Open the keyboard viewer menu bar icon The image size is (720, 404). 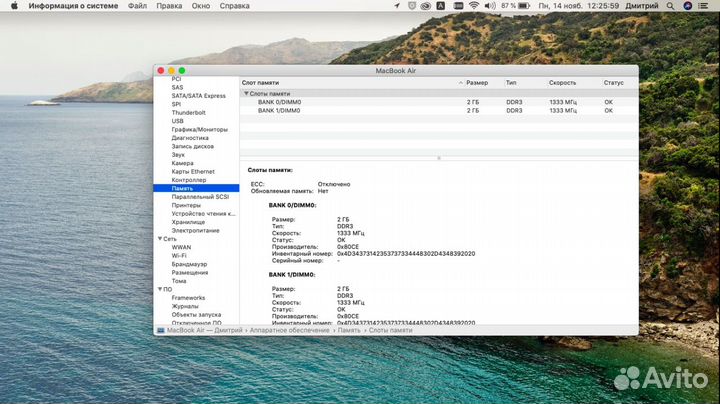(458, 6)
